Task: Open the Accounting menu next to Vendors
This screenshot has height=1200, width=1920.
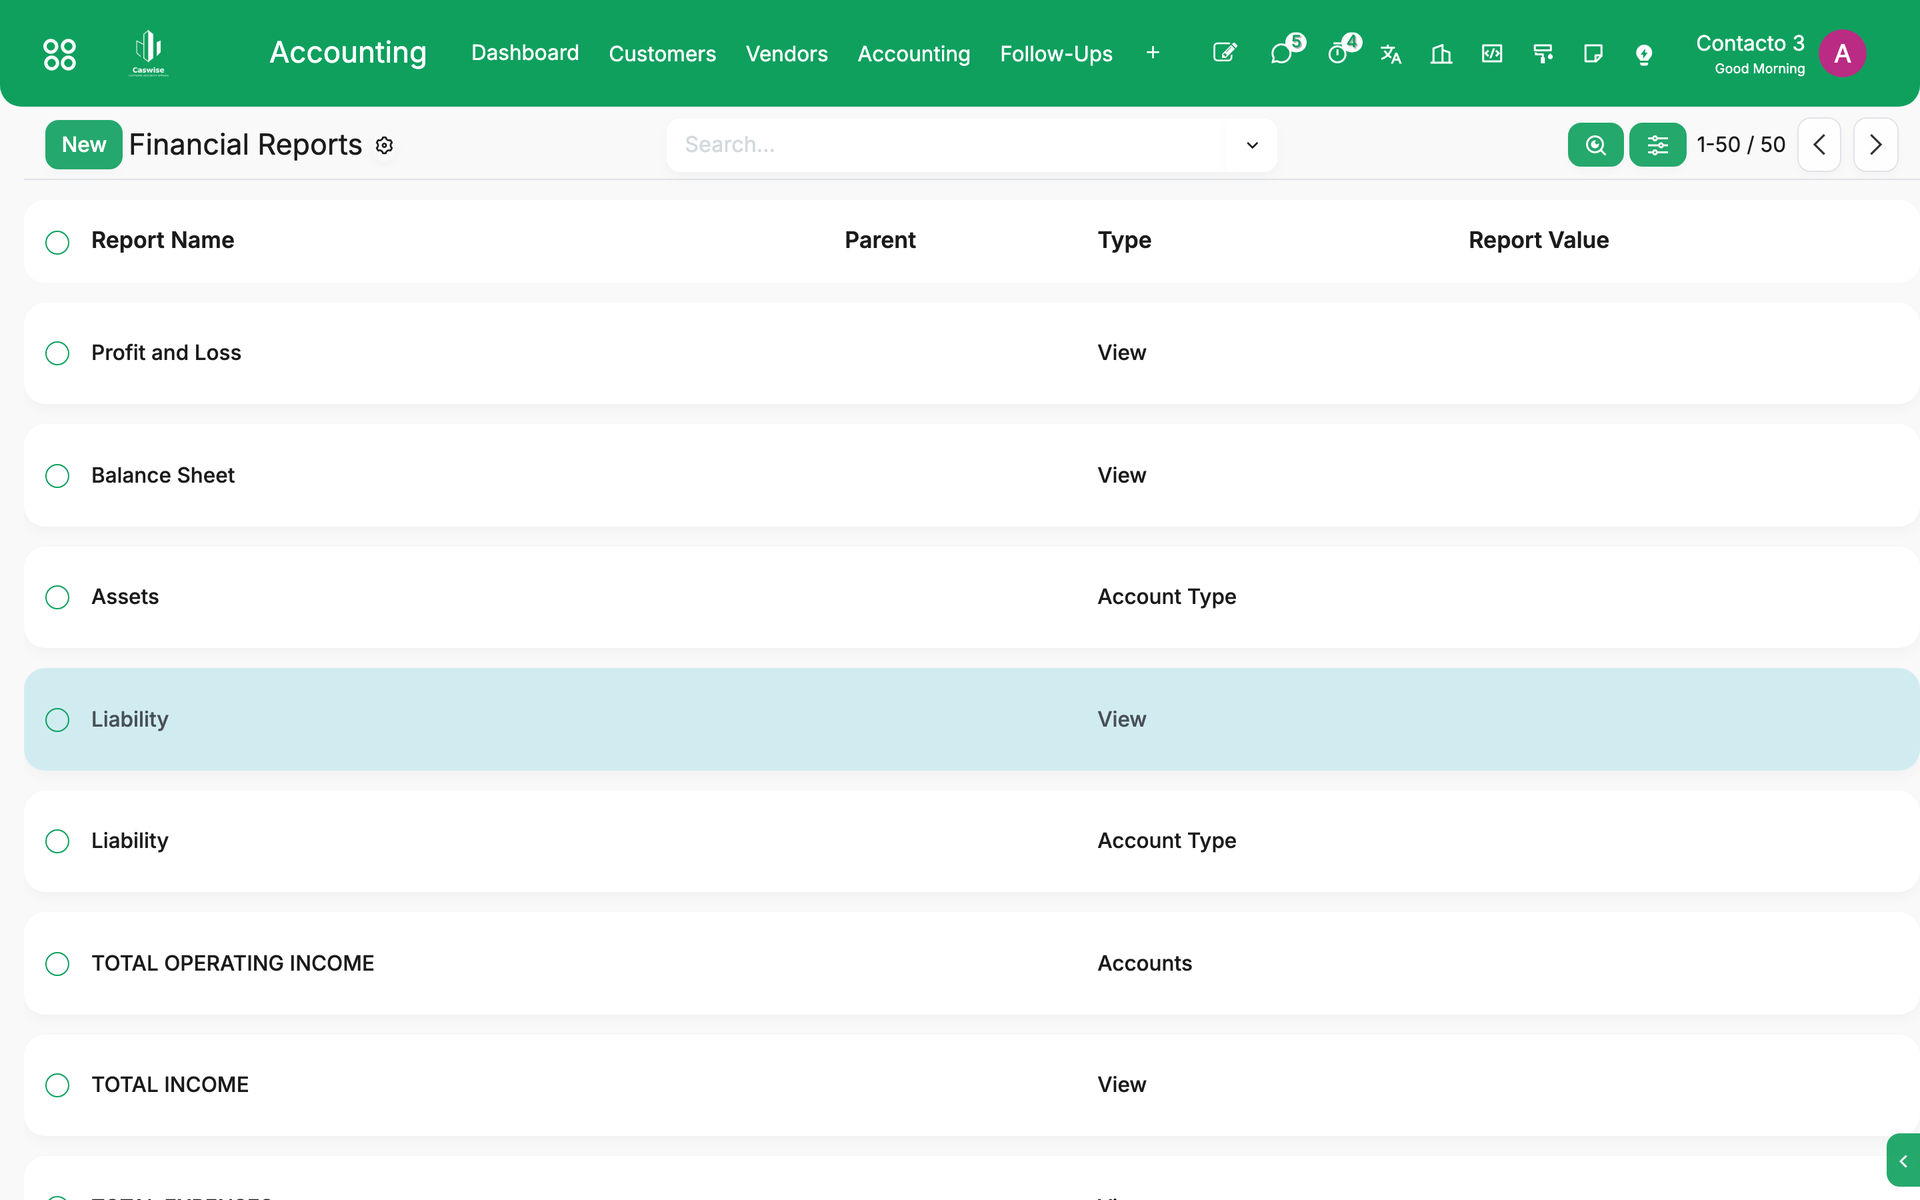Action: click(914, 54)
